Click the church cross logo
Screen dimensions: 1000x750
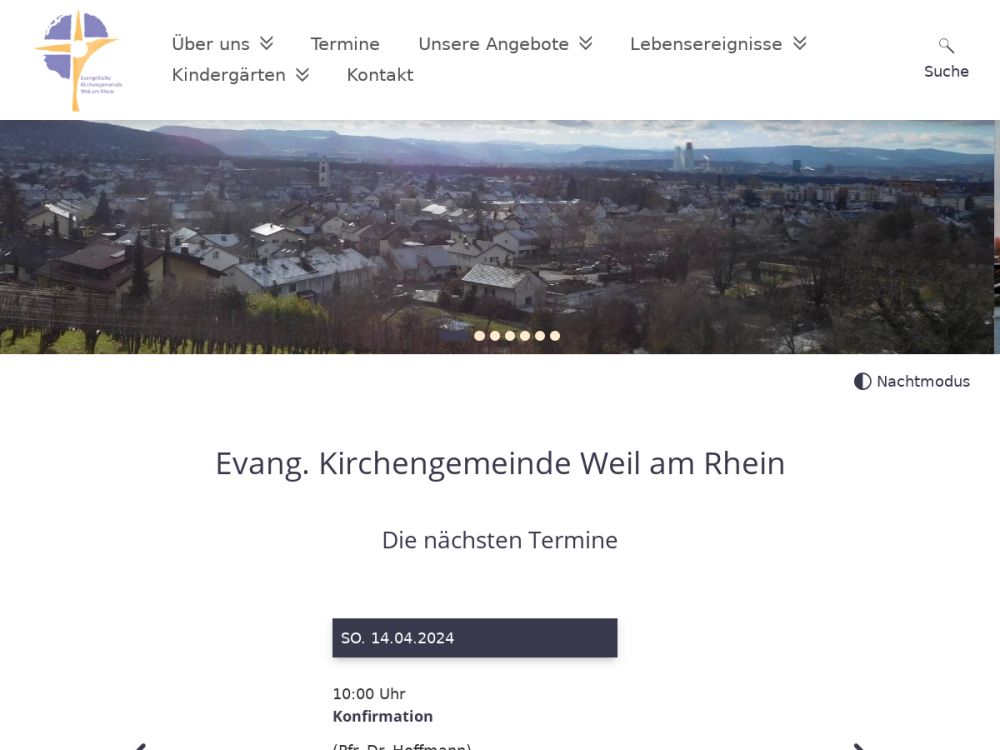tap(78, 61)
